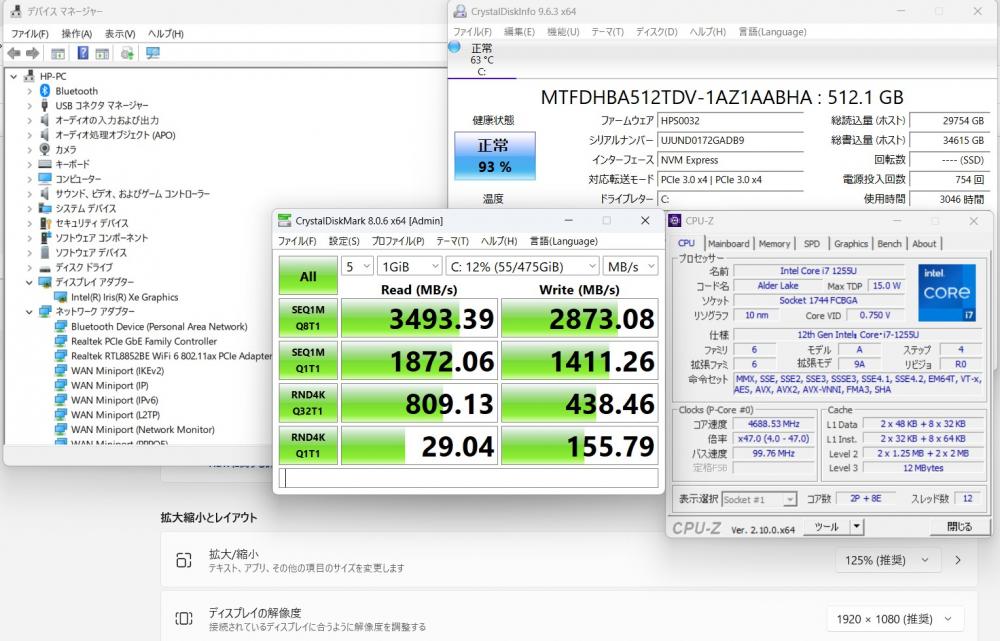Image resolution: width=1000 pixels, height=641 pixels.
Task: Click the CrystalDiskInfo title bar icon
Action: point(460,11)
